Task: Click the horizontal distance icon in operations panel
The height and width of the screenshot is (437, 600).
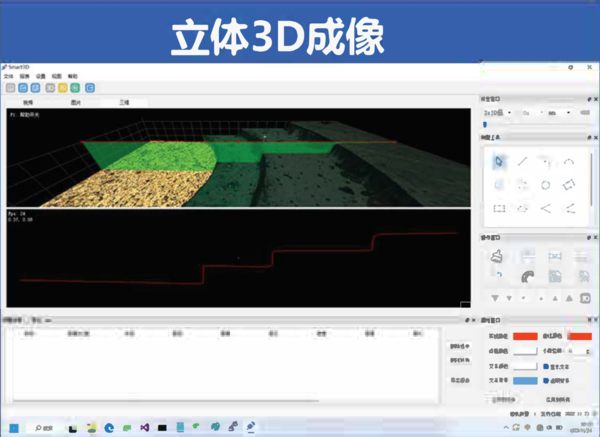Action: (555, 256)
